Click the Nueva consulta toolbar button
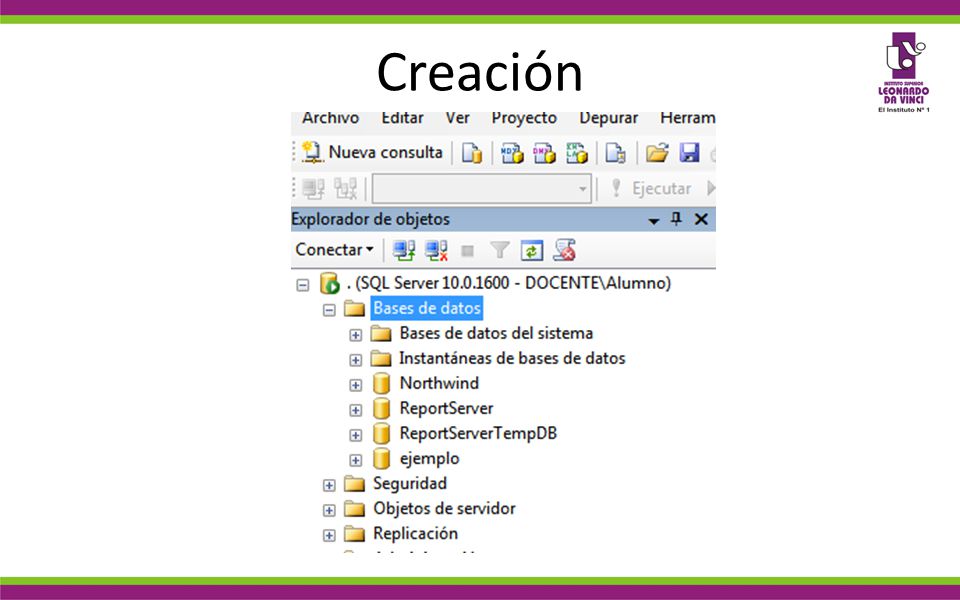This screenshot has height=600, width=960. (x=372, y=152)
